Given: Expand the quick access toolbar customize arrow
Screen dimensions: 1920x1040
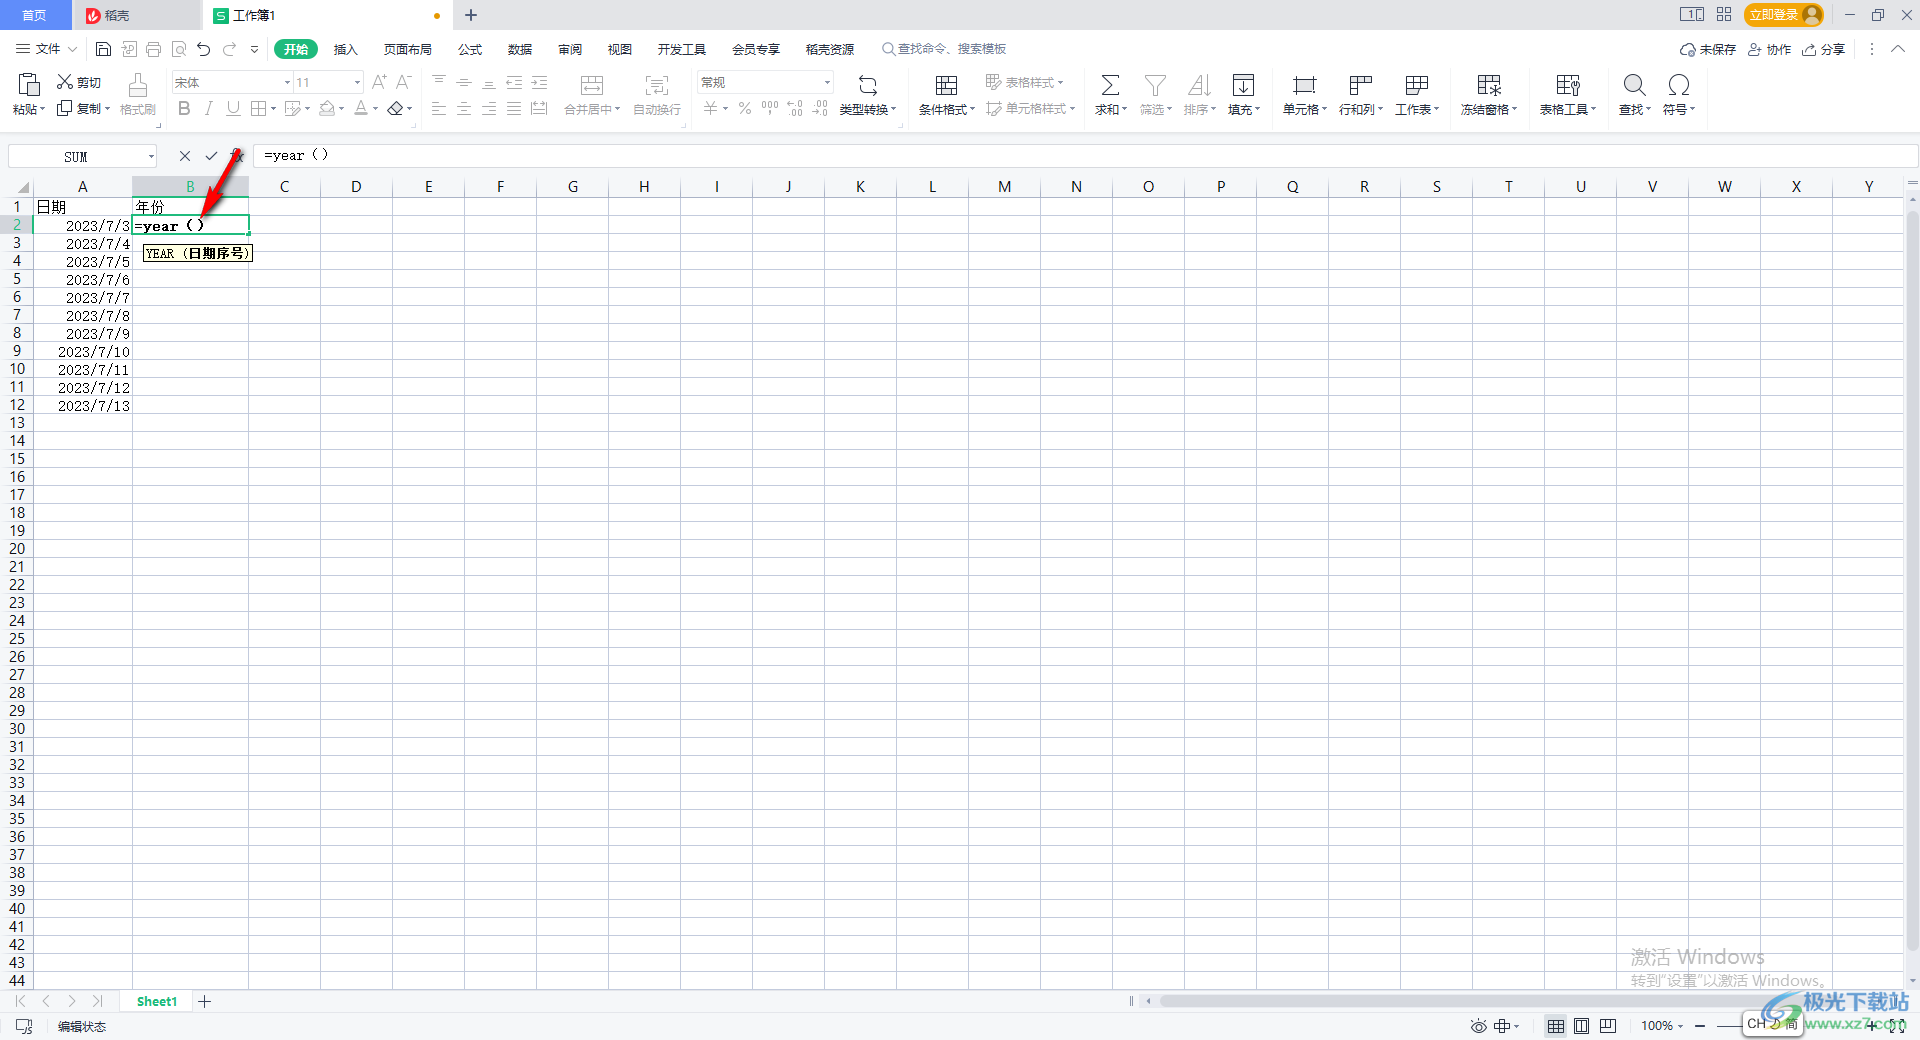Looking at the screenshot, I should point(254,49).
